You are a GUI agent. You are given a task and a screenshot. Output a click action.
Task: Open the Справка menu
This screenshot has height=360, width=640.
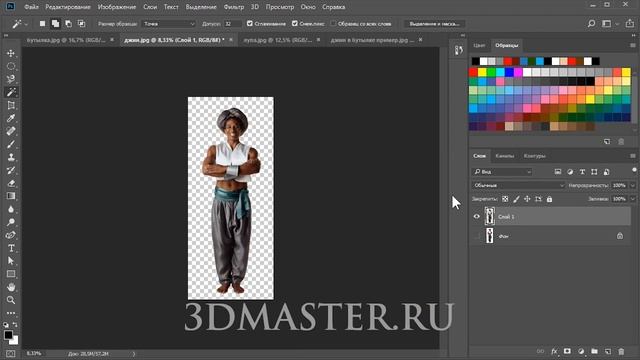333,7
